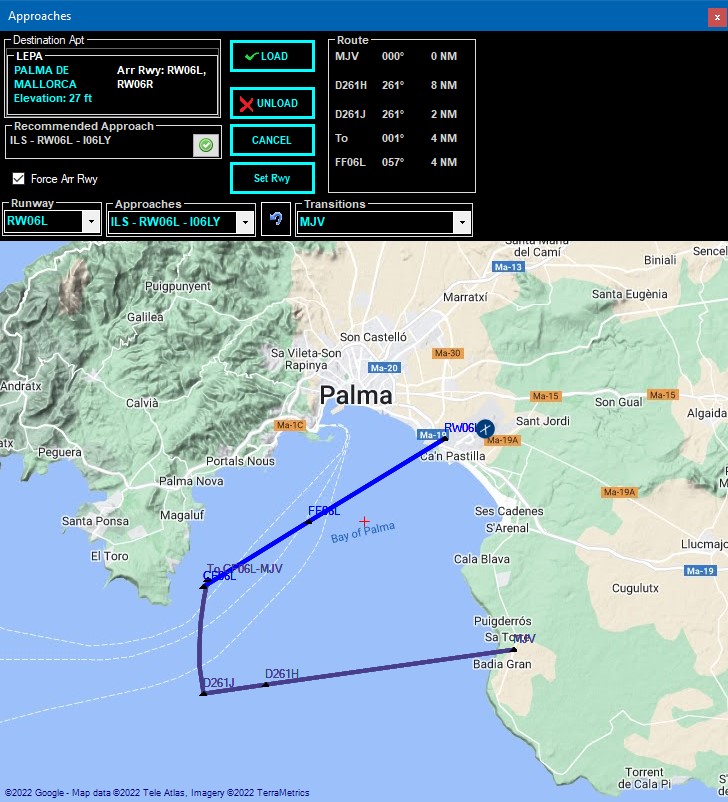The height and width of the screenshot is (802, 728).
Task: Click the UNLOAD button
Action: (x=272, y=103)
